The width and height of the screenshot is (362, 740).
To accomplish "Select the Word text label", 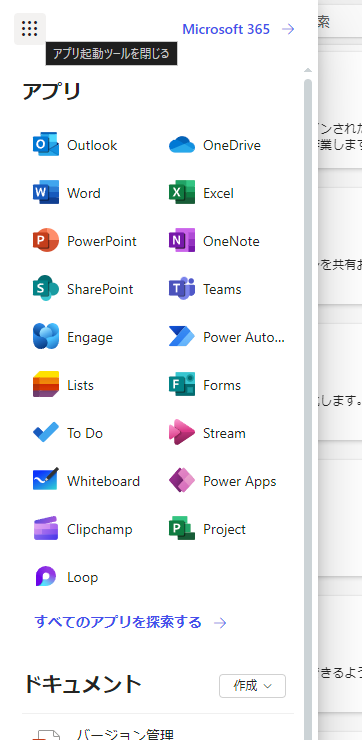I will (x=84, y=193).
